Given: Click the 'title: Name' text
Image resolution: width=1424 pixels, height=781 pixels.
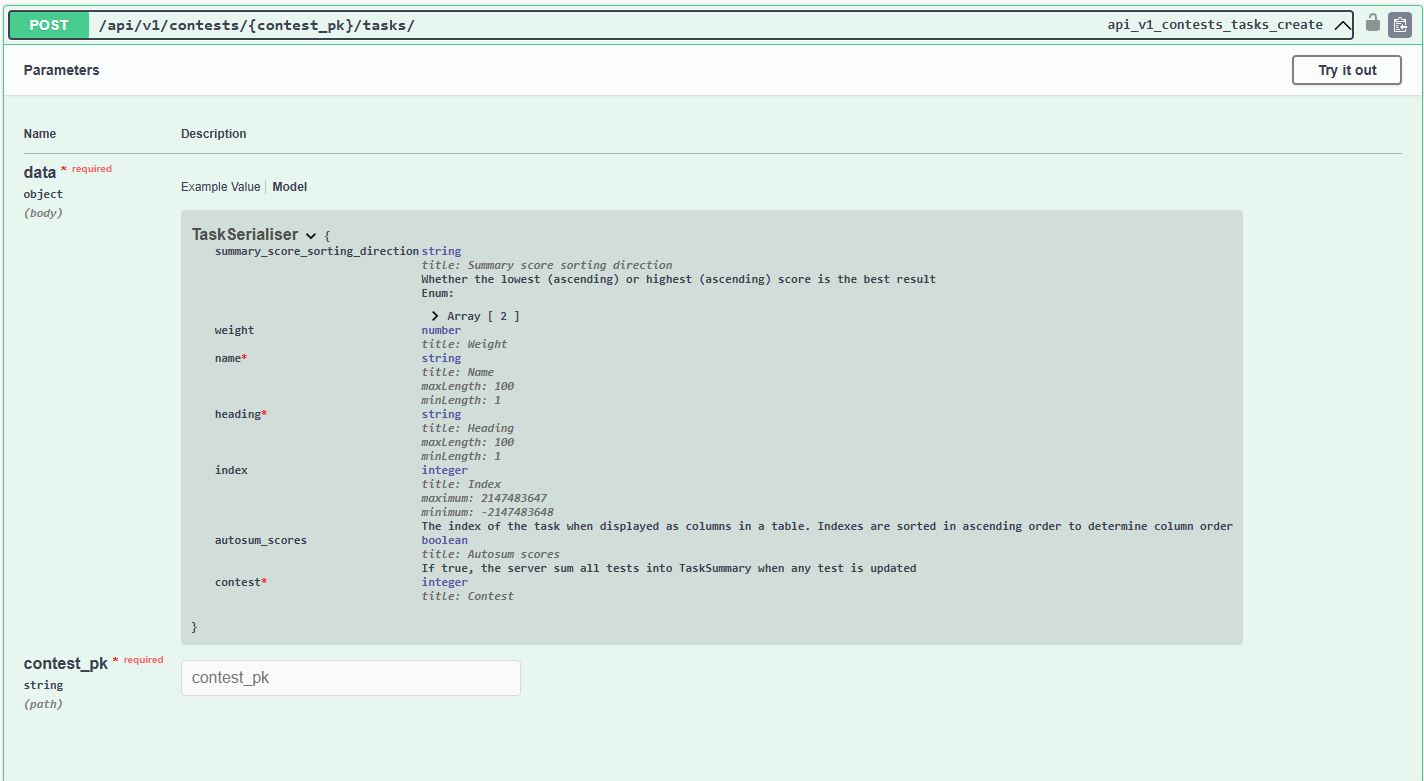Looking at the screenshot, I should click(458, 372).
